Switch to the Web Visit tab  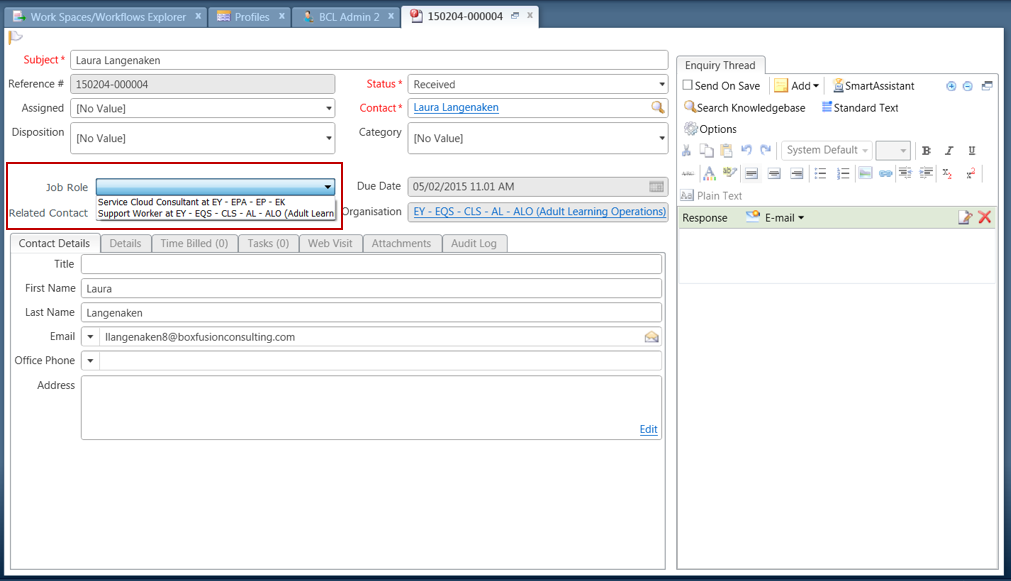click(330, 243)
